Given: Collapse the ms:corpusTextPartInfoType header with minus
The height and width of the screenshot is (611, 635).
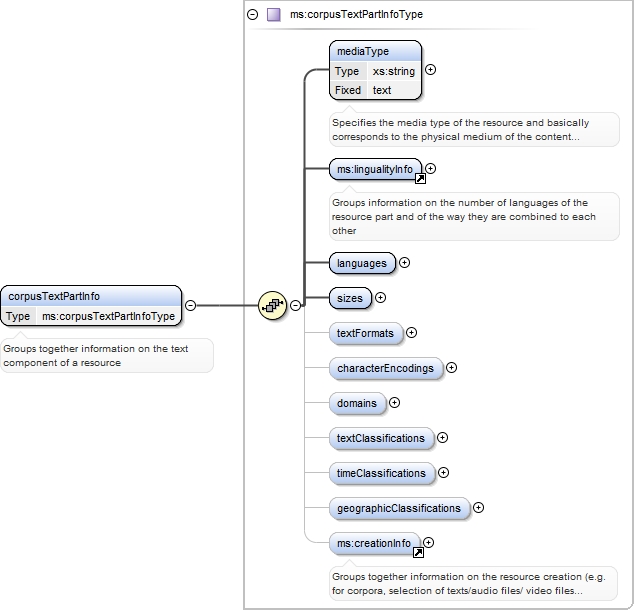Looking at the screenshot, I should [253, 15].
